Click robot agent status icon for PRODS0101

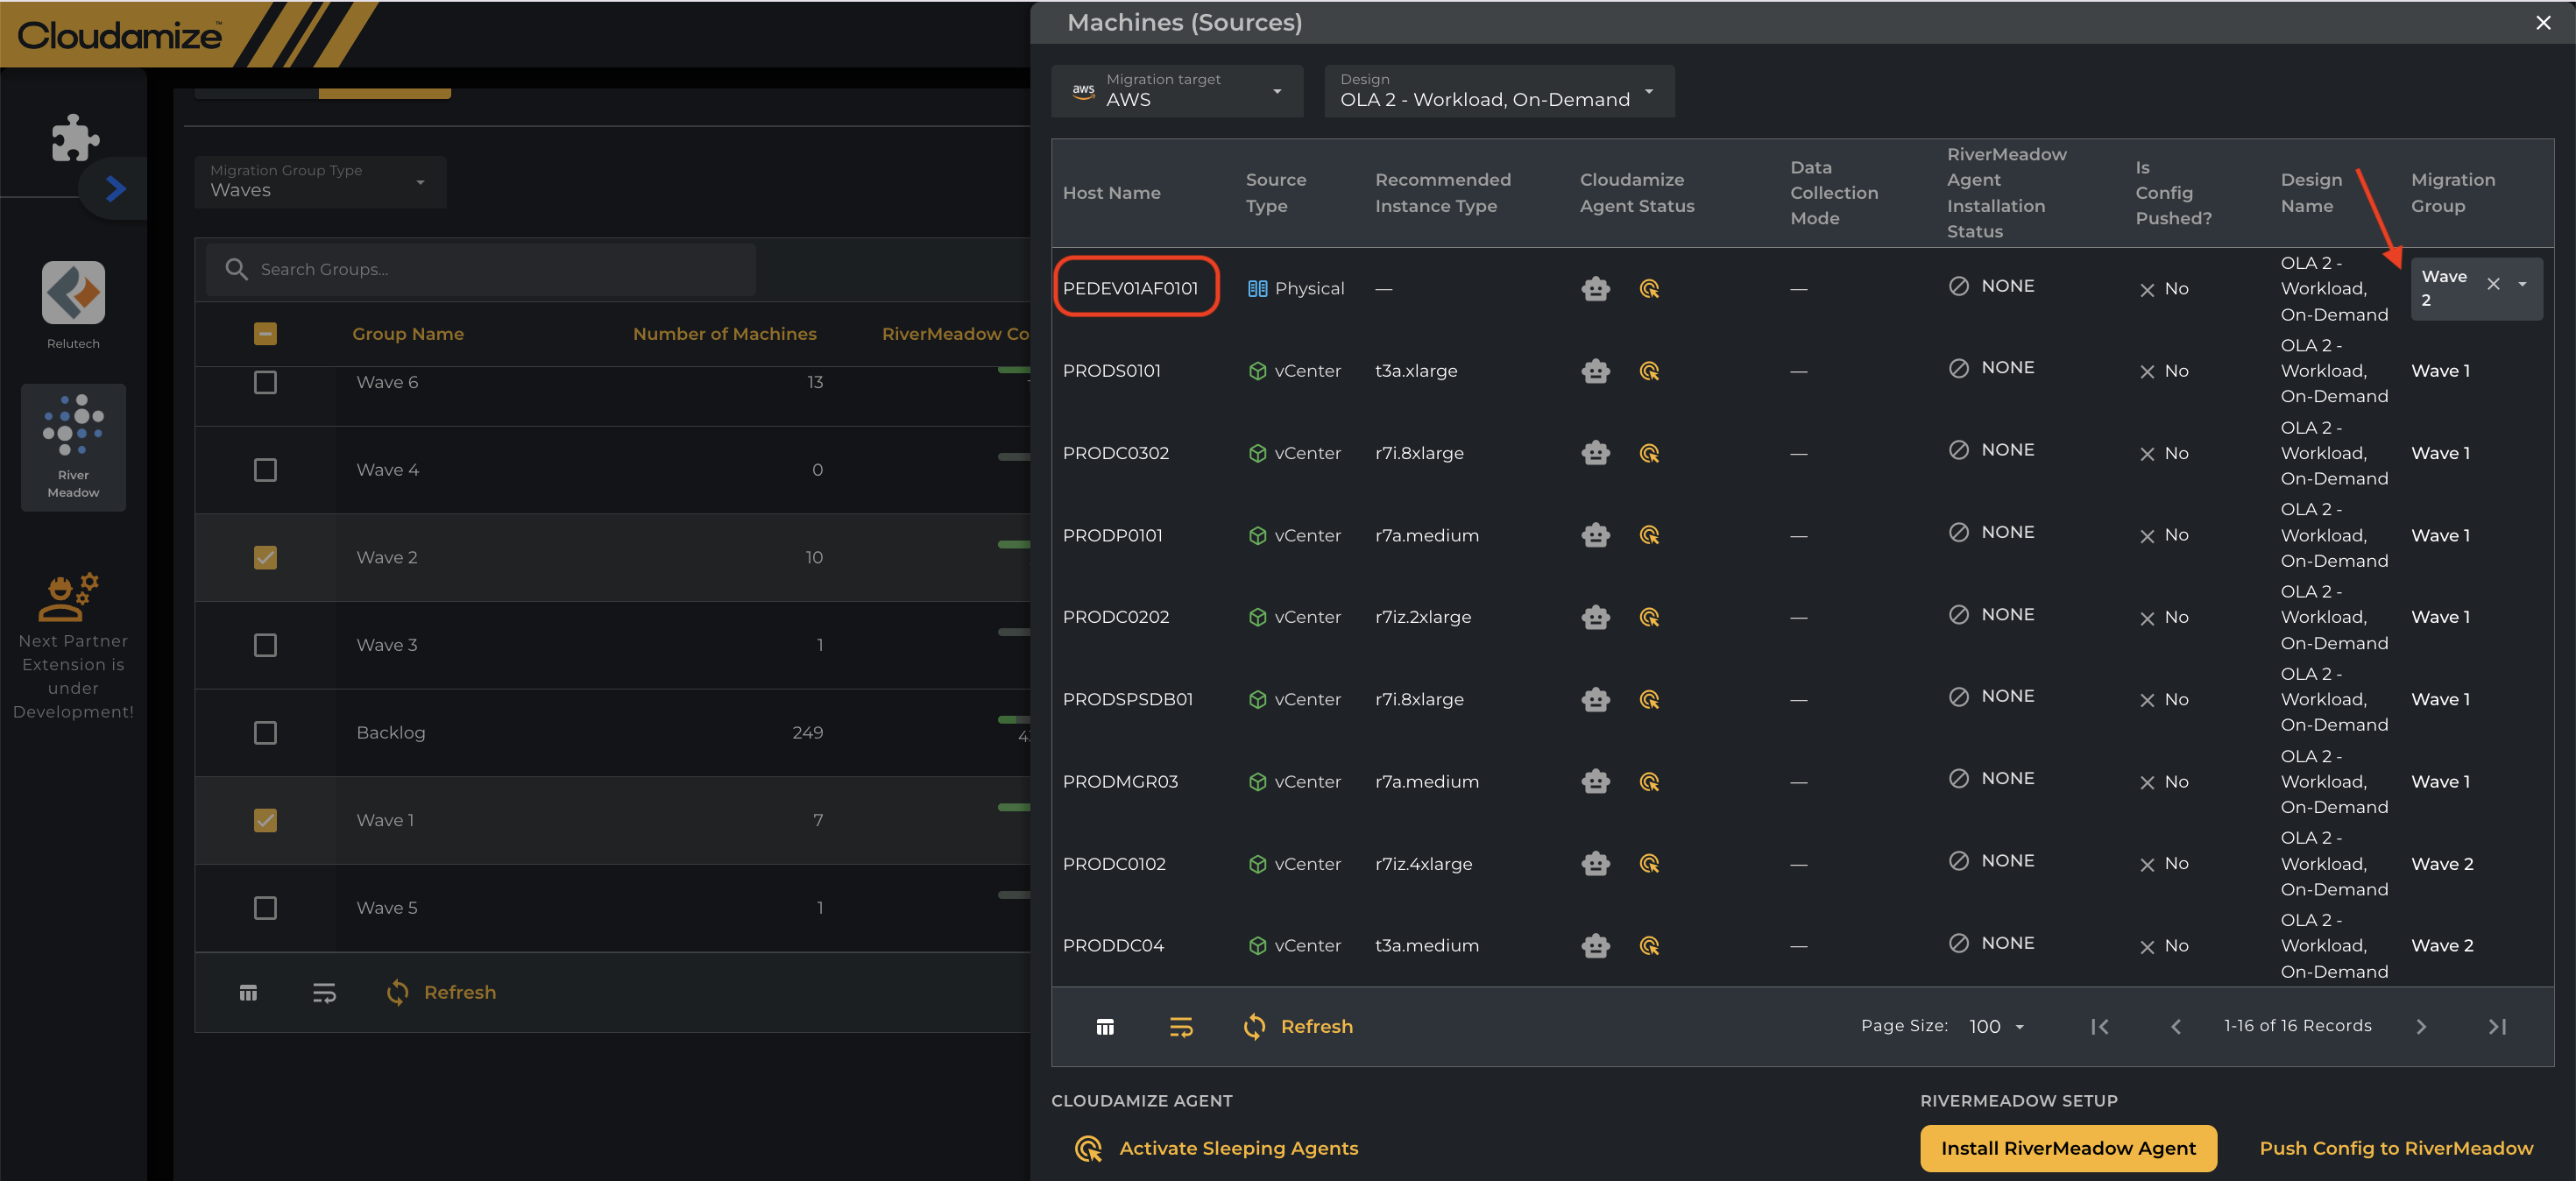[1595, 371]
